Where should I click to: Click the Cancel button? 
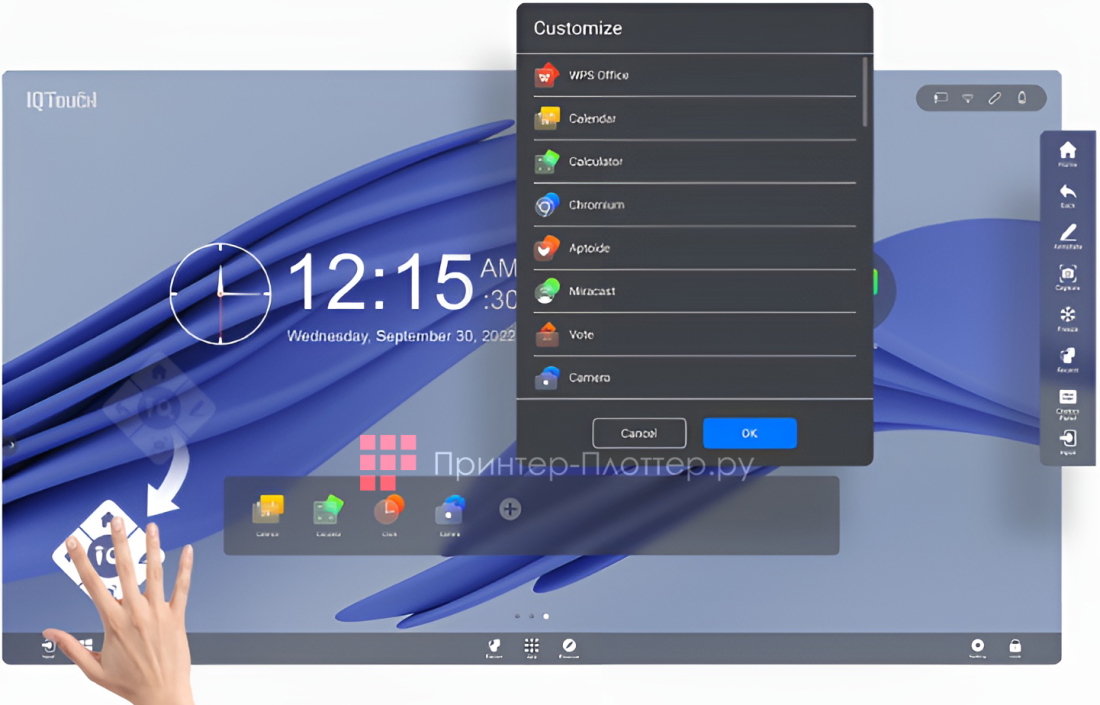point(639,433)
